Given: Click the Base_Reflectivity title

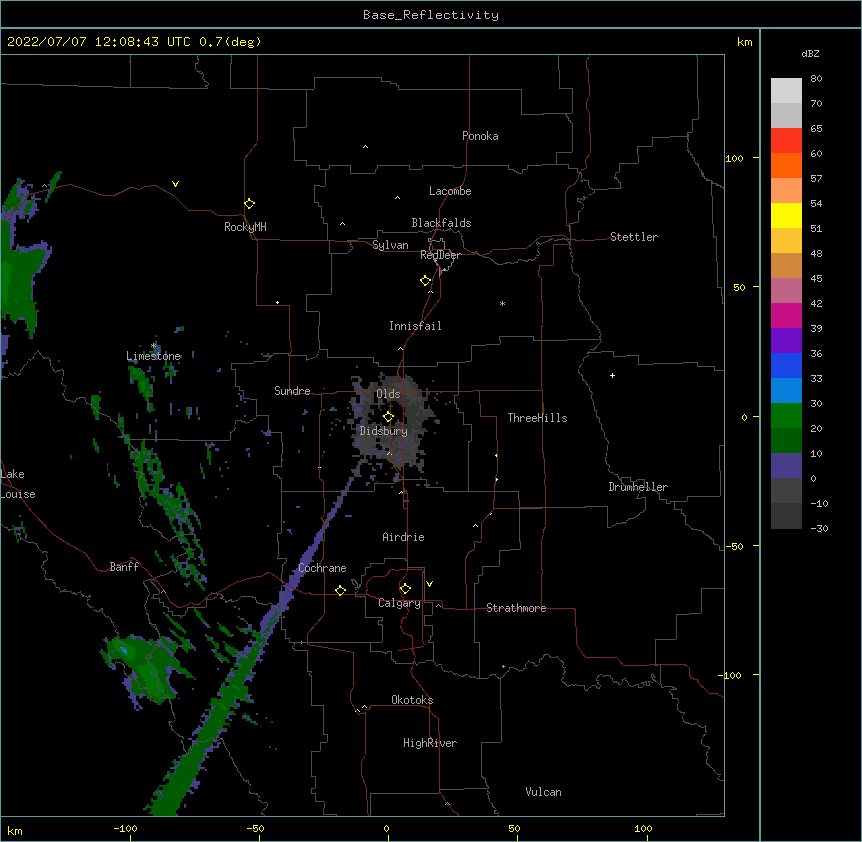Looking at the screenshot, I should 431,15.
